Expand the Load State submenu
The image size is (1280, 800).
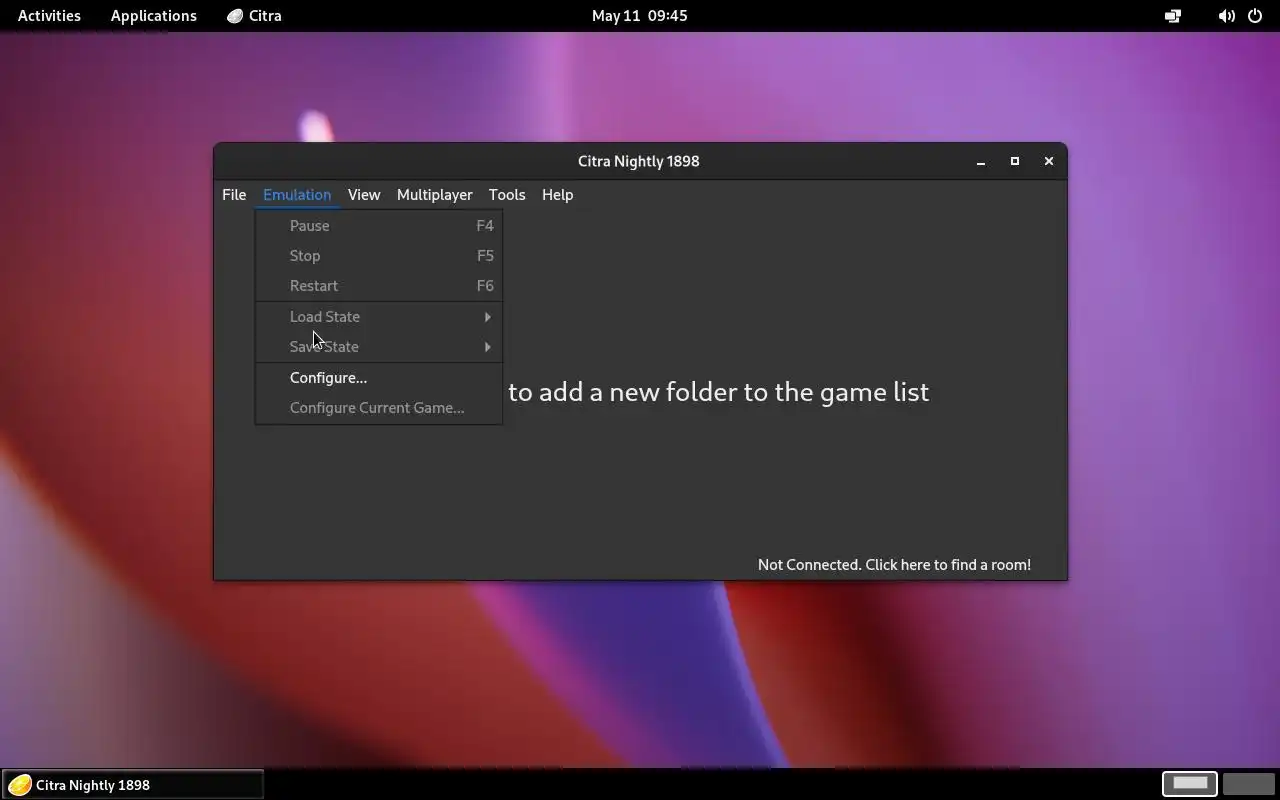tap(379, 317)
